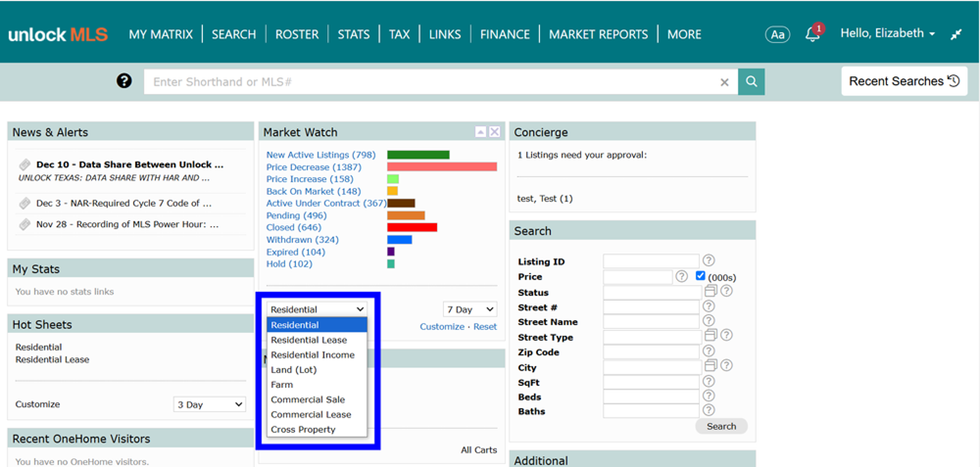
Task: Open New Active Listings (798) link
Action: click(320, 155)
